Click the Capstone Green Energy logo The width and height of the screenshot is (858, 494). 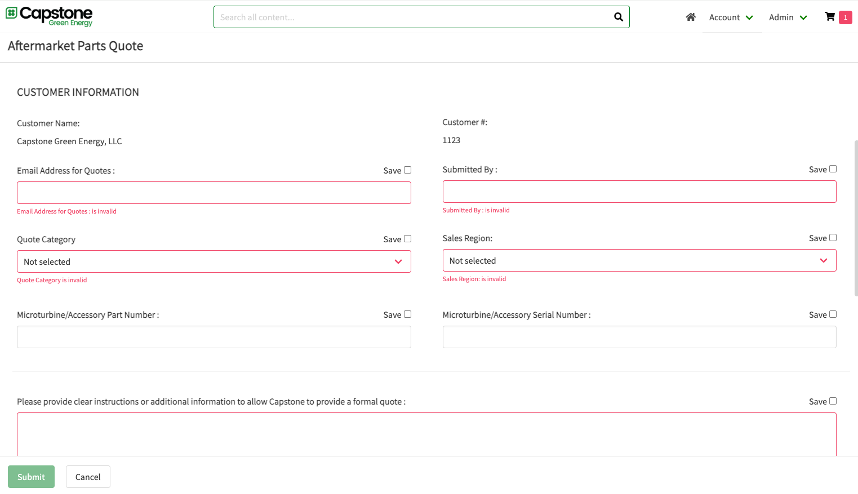[49, 16]
